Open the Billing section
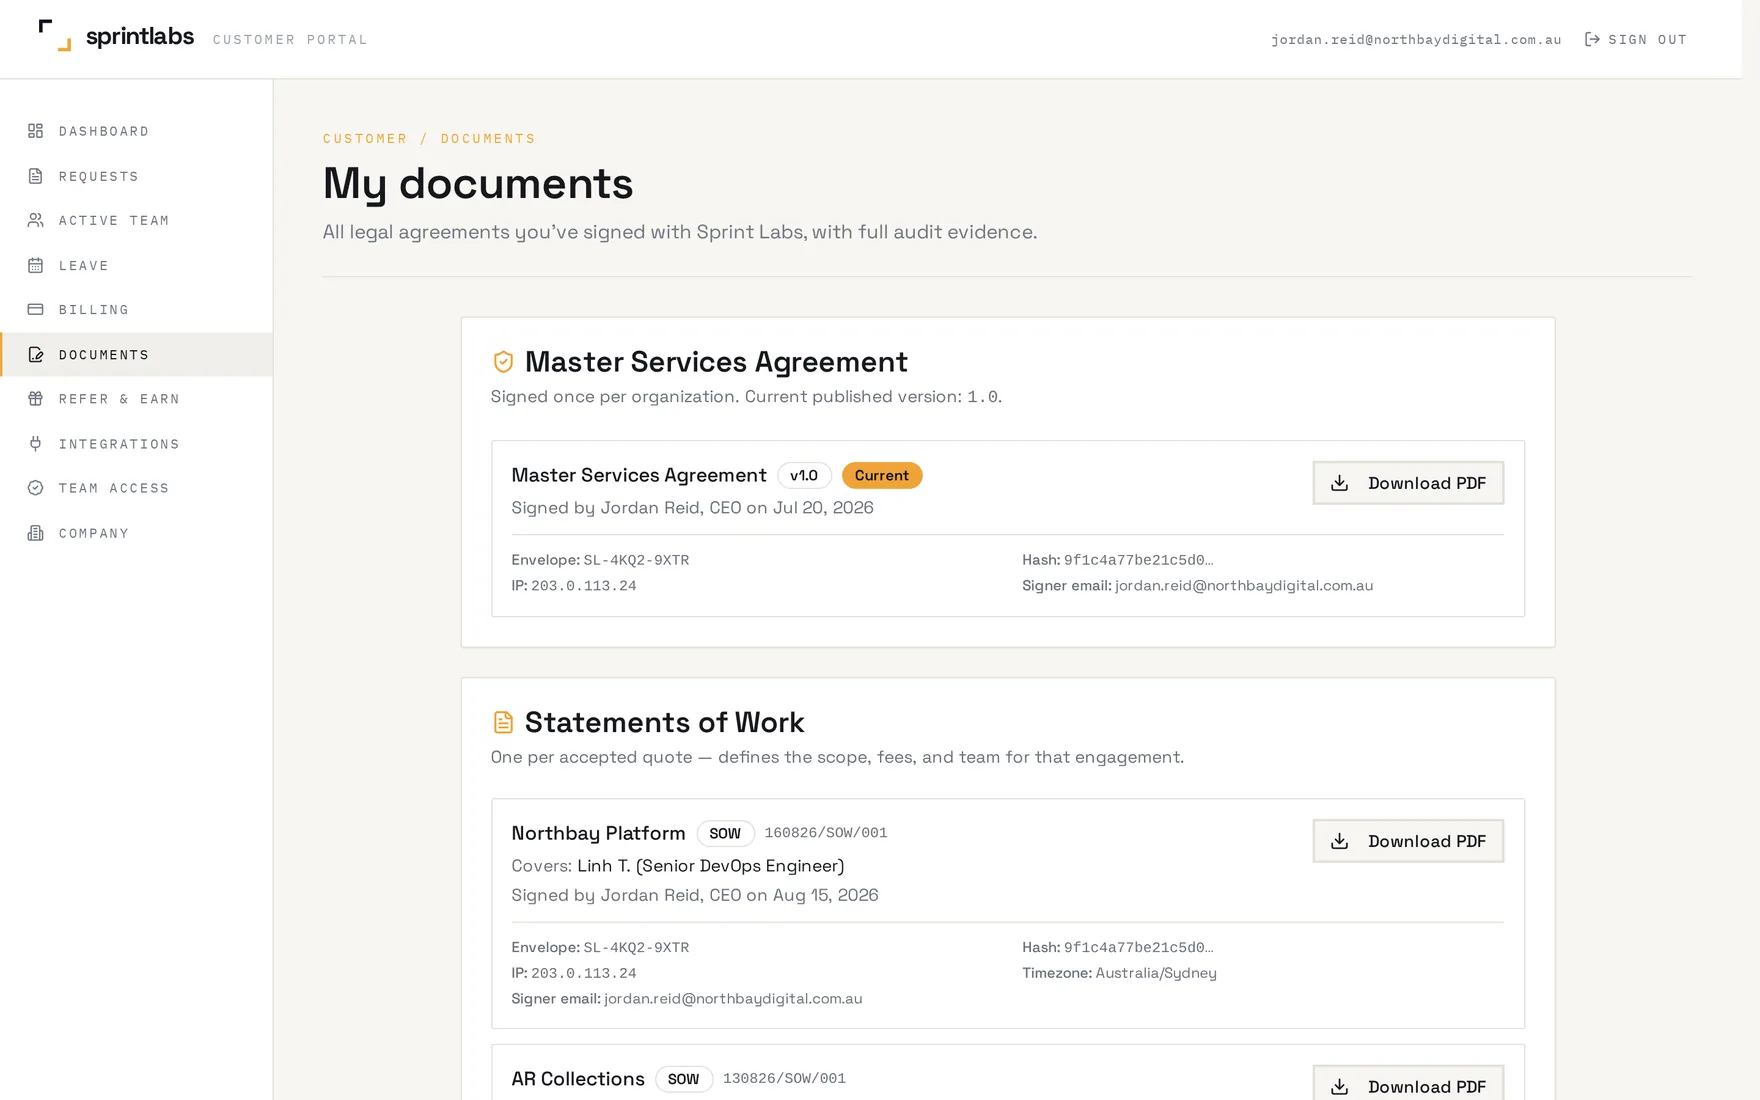This screenshot has height=1100, width=1760. click(x=136, y=309)
